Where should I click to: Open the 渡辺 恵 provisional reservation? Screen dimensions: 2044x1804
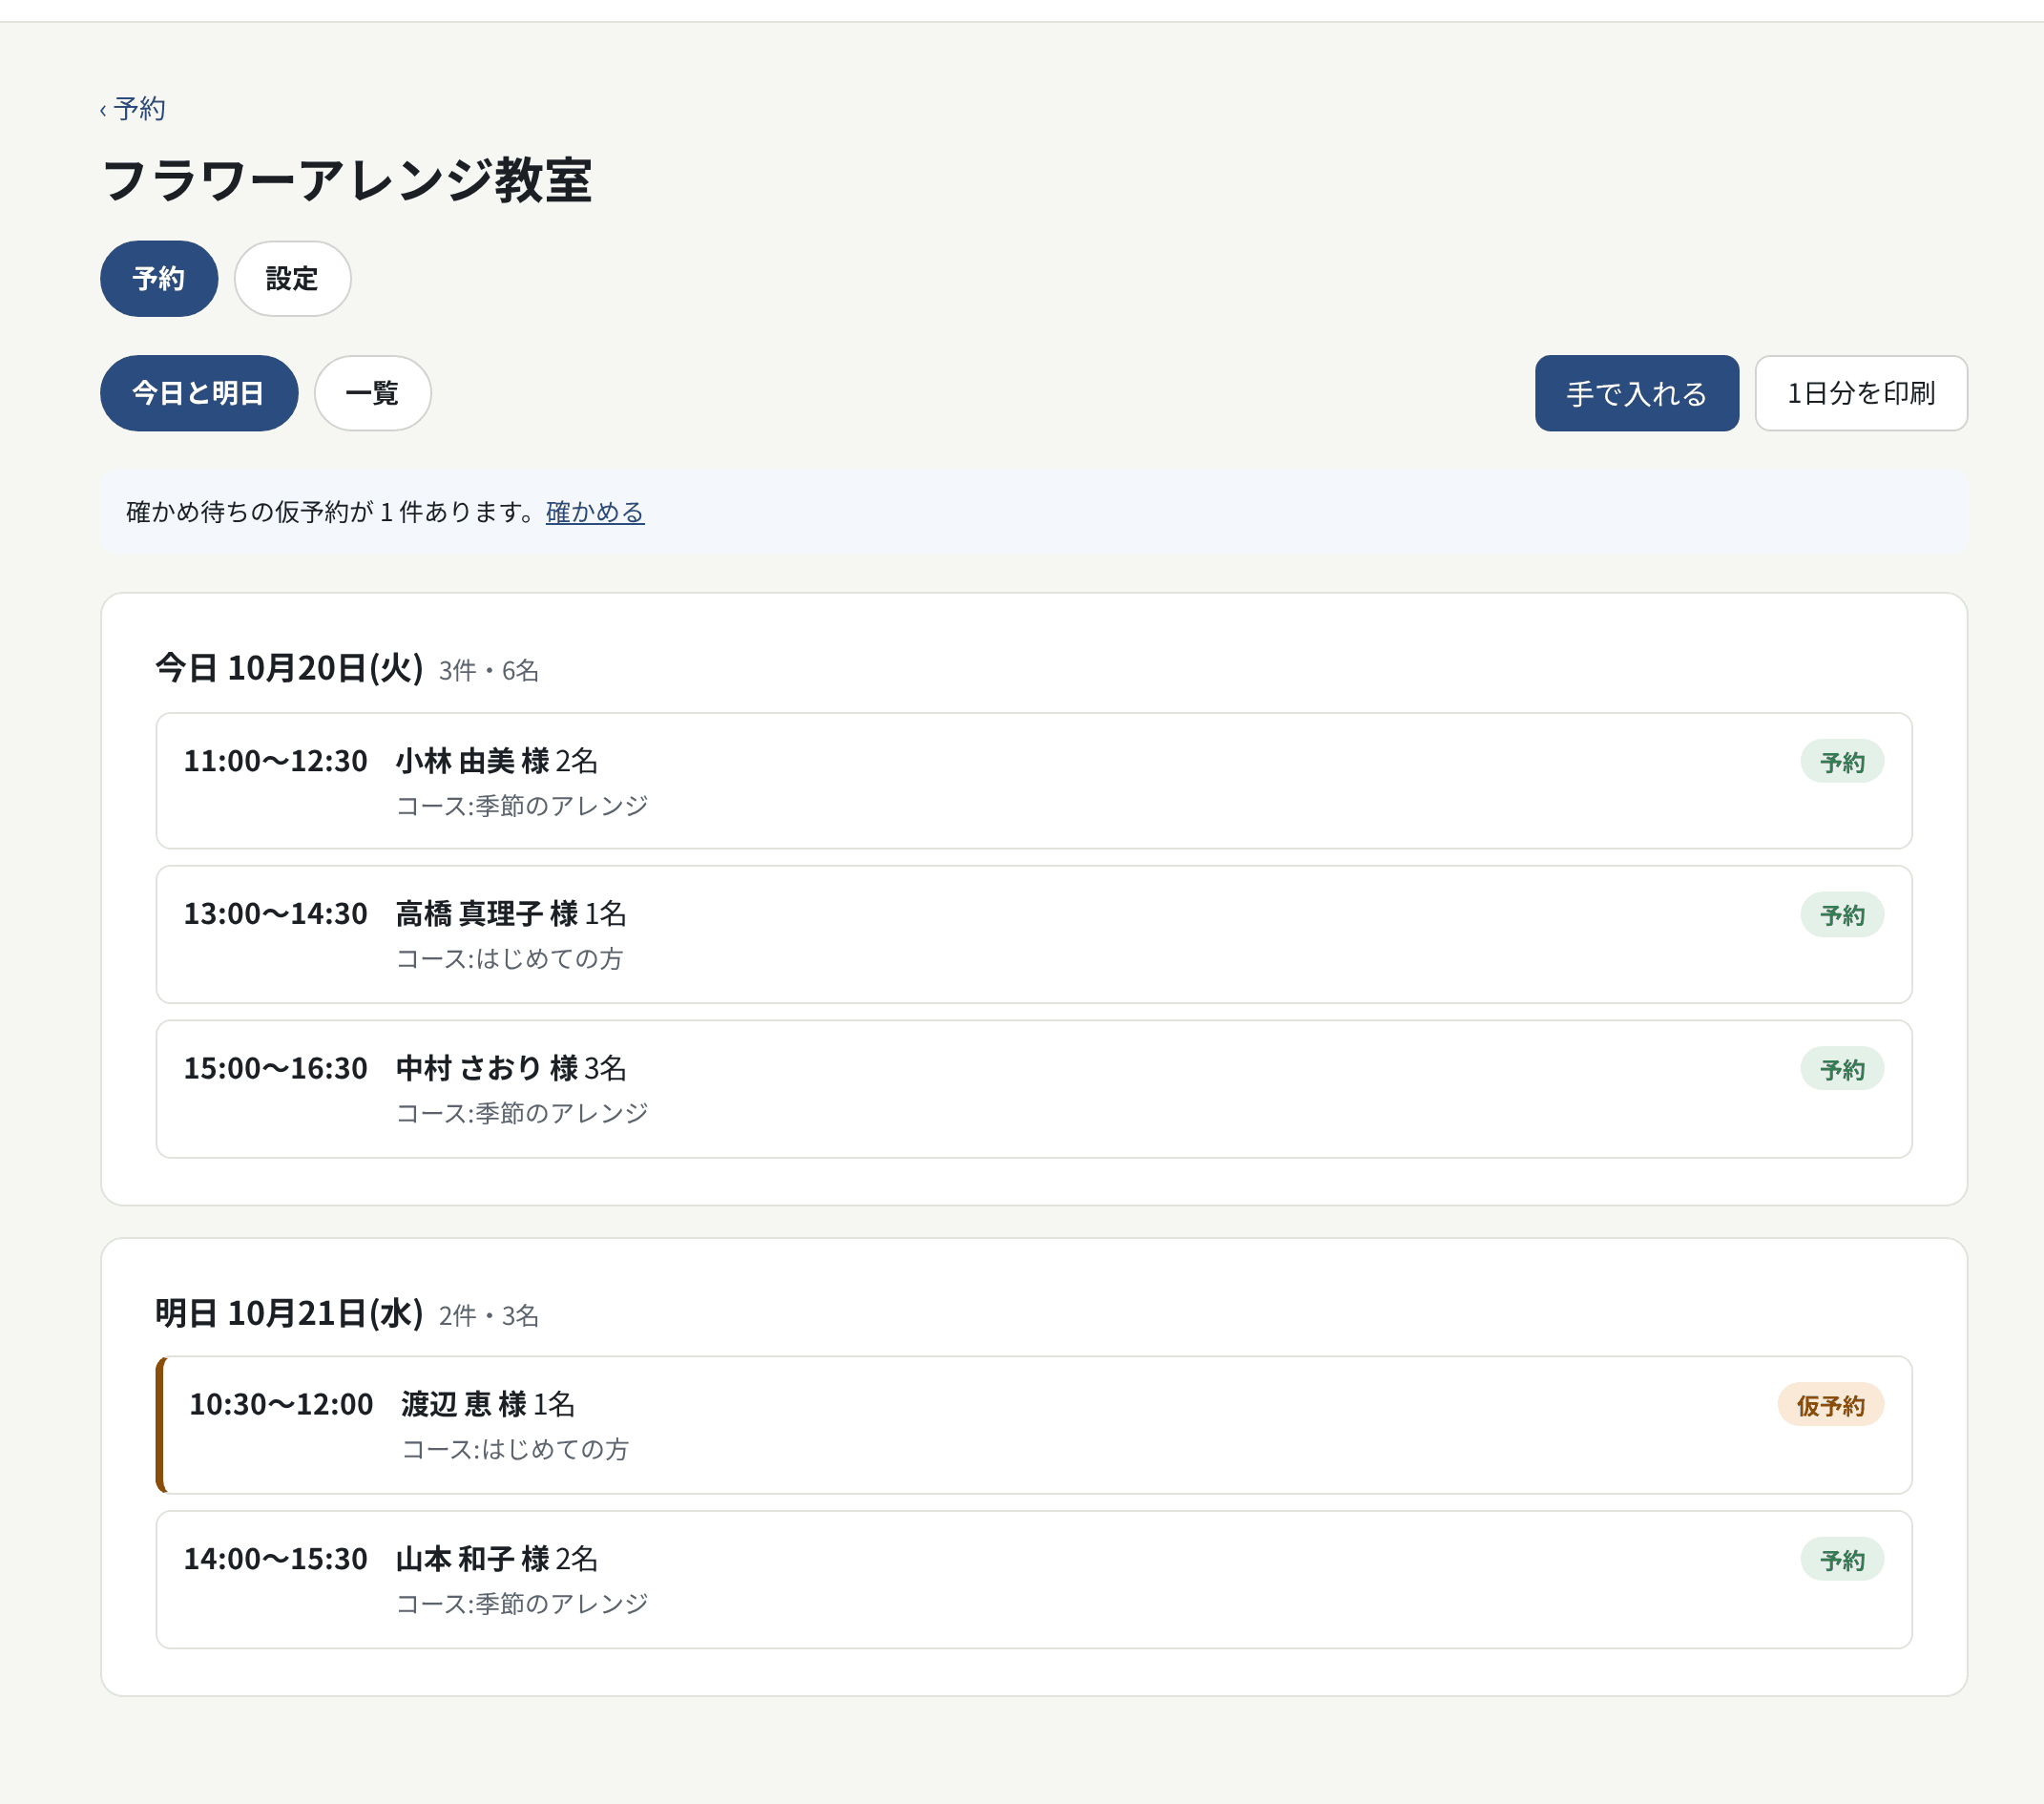tap(1033, 1425)
